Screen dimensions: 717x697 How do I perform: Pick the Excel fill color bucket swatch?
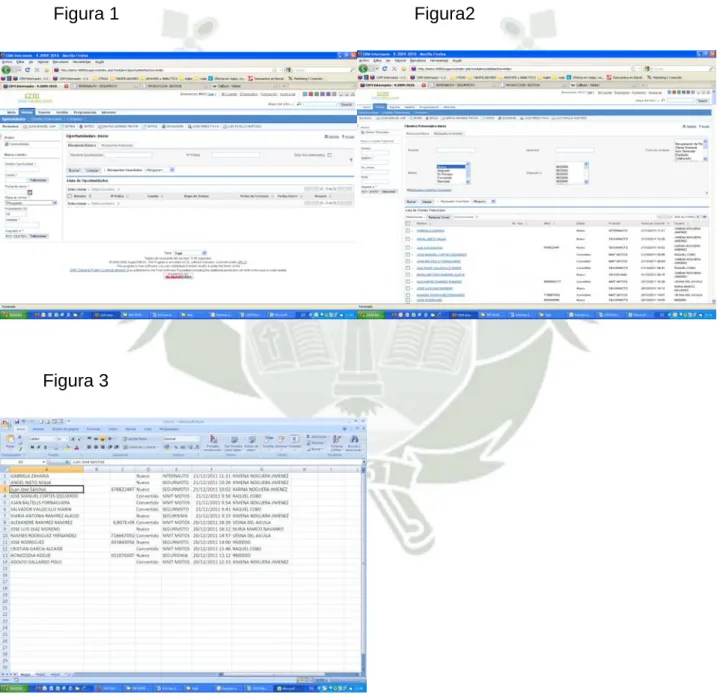point(66,447)
